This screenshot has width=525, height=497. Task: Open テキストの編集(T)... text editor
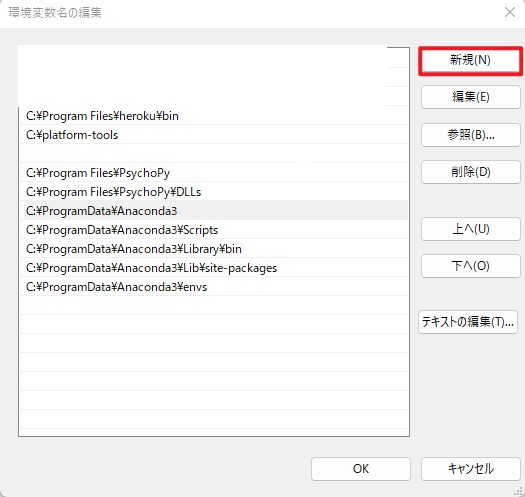click(x=468, y=322)
